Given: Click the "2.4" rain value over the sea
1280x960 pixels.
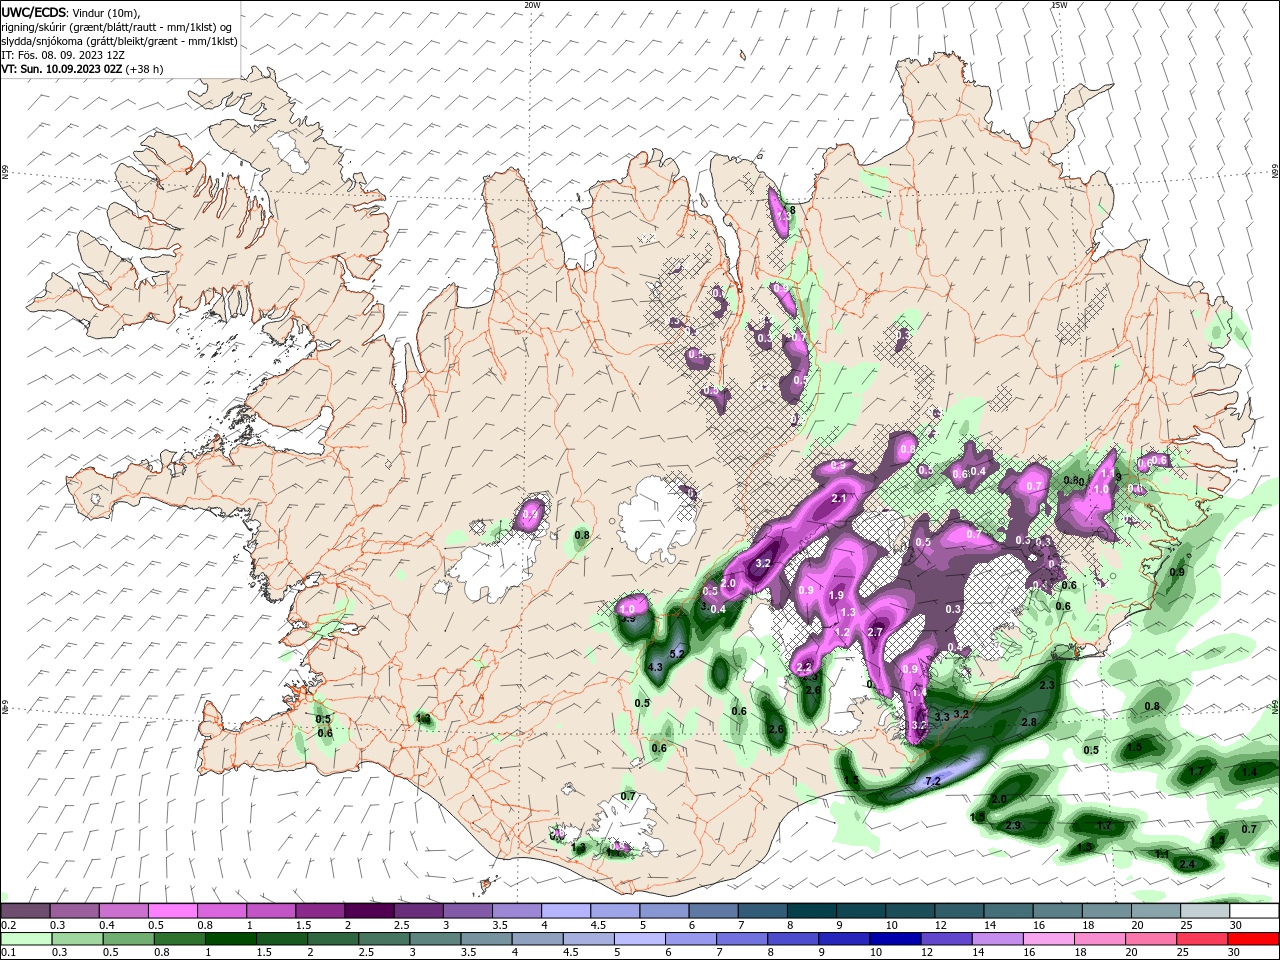Looking at the screenshot, I should [1187, 864].
